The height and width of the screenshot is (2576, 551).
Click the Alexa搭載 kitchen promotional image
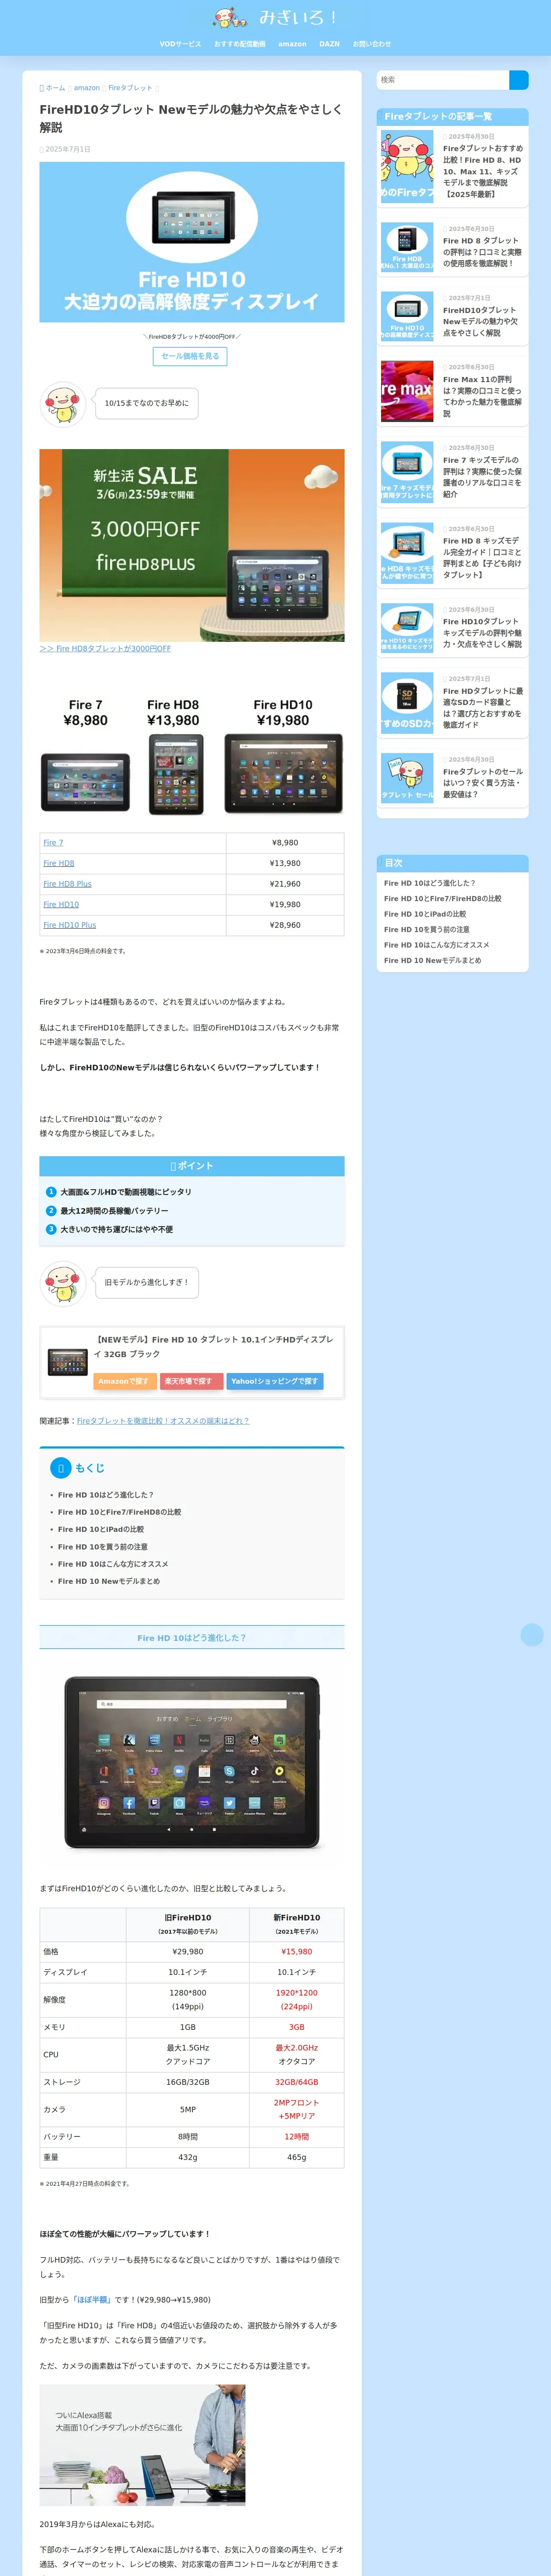pyautogui.click(x=142, y=2445)
